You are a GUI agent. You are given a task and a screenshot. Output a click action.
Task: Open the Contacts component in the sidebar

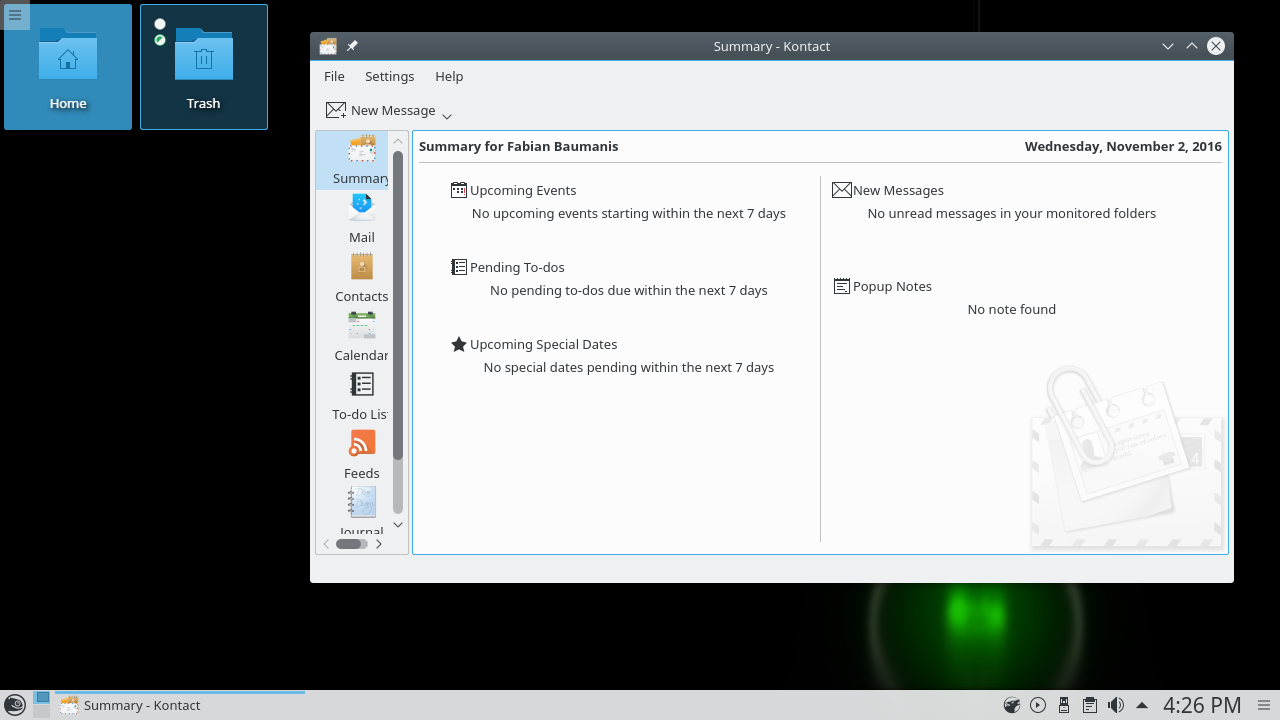pos(361,278)
